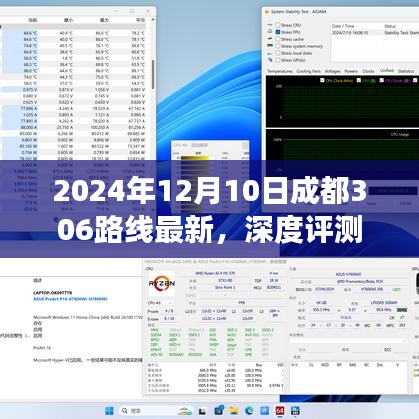Screen dimensions: 419x419
Task: Select the 2024 log entry row in AIDA64
Action: tap(375, 33)
